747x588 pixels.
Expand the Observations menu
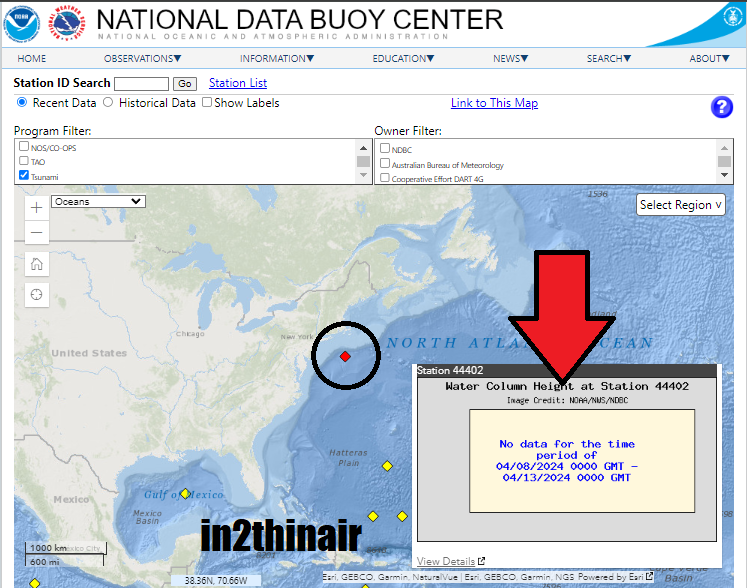click(x=142, y=59)
